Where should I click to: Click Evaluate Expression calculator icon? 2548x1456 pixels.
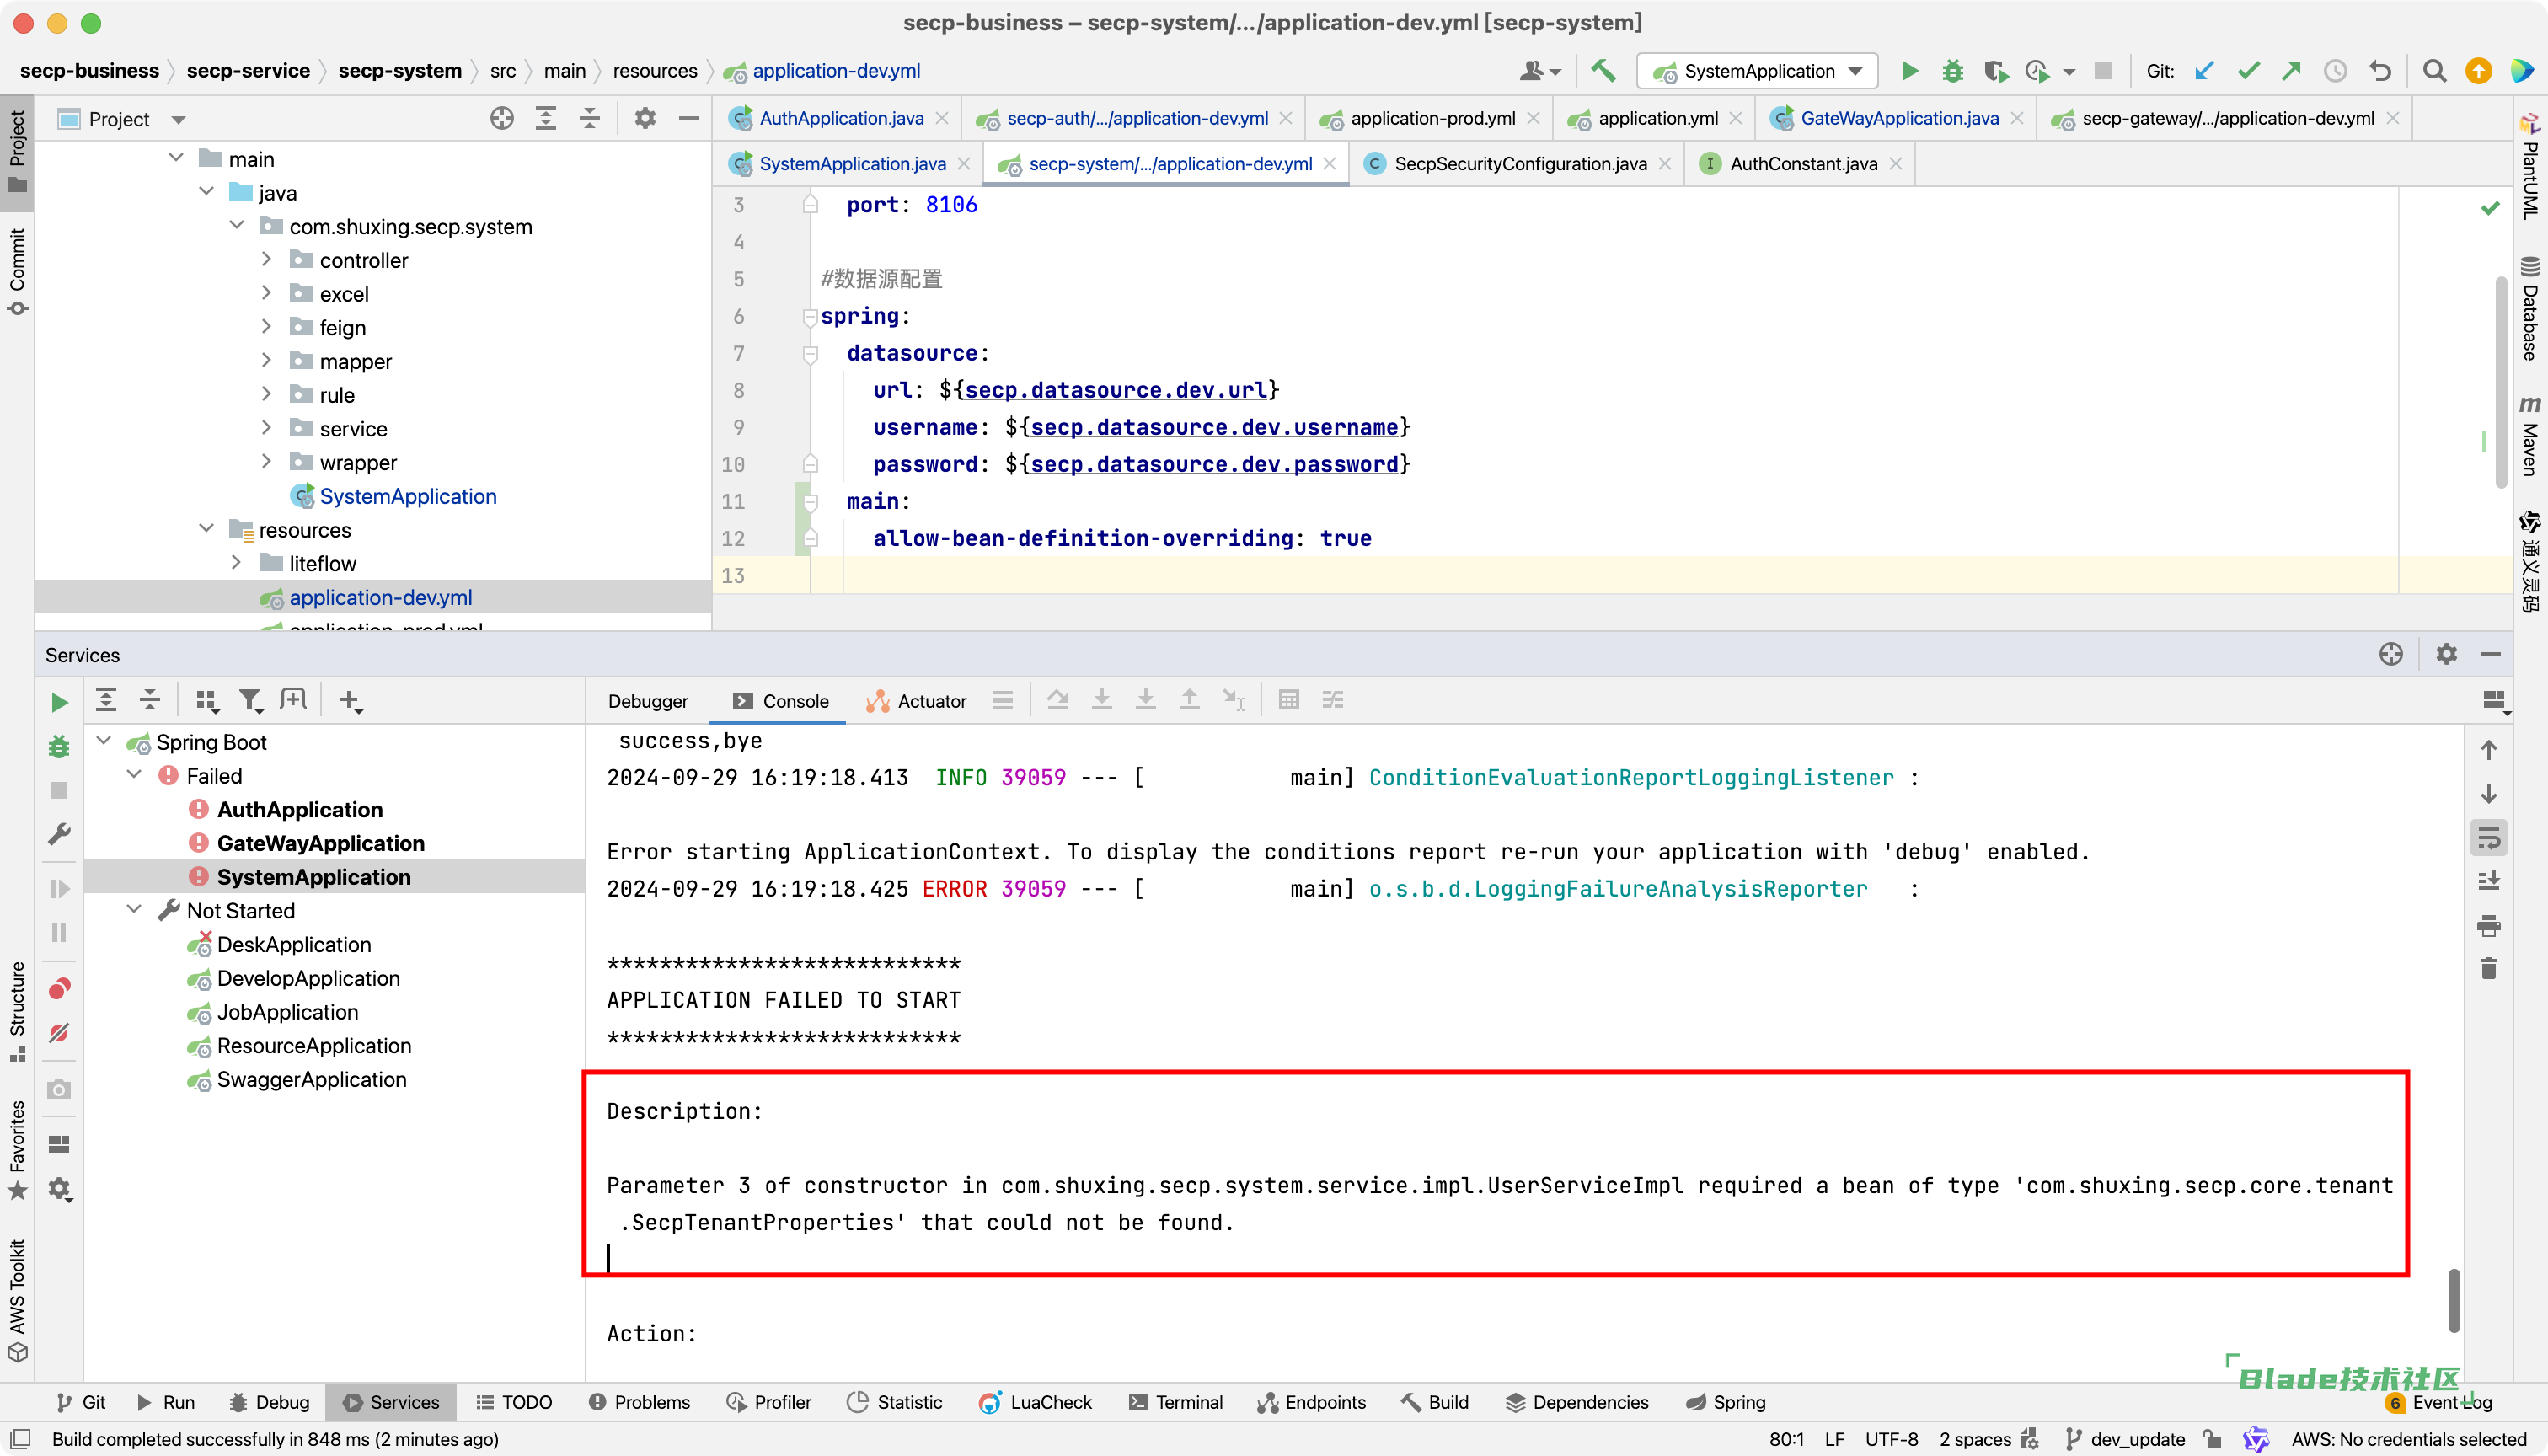pyautogui.click(x=1289, y=700)
